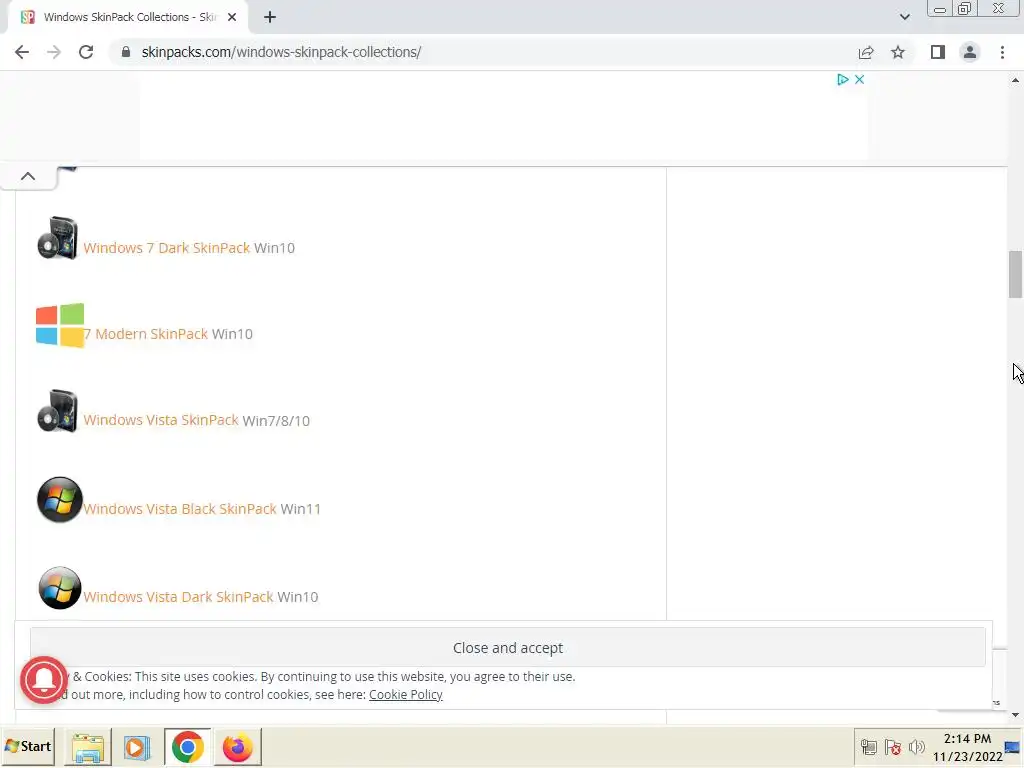Click the taskbar clock showing 2:14 PM
1024x768 pixels.
(x=967, y=747)
